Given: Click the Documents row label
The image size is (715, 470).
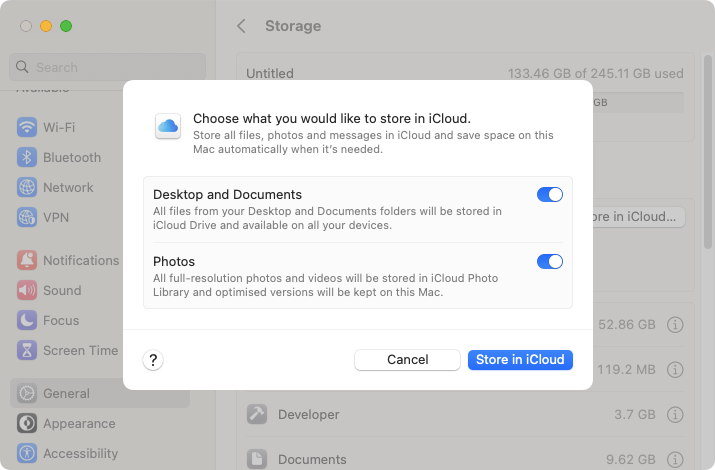Looking at the screenshot, I should 312,459.
